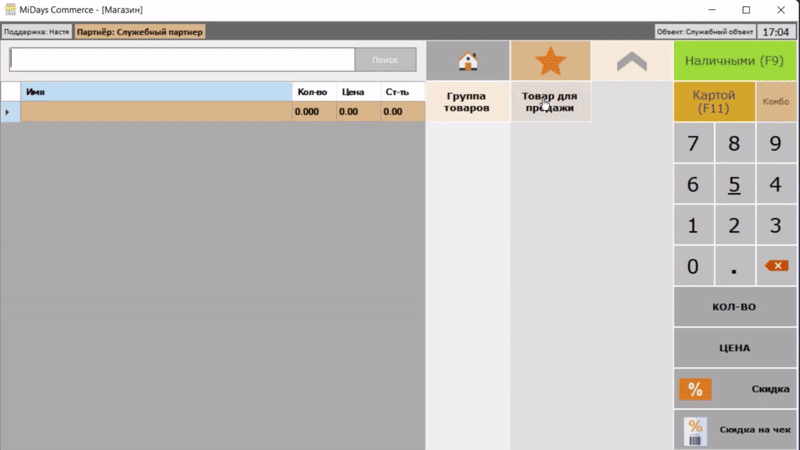The height and width of the screenshot is (450, 800).
Task: Tap the keypad digit 0
Action: [693, 266]
